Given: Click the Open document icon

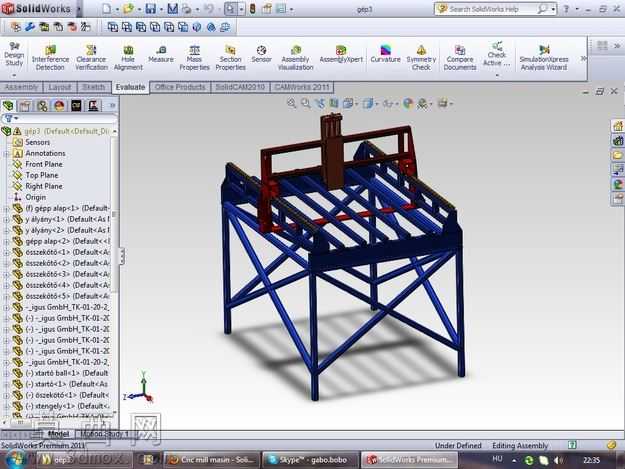Looking at the screenshot, I should click(128, 8).
